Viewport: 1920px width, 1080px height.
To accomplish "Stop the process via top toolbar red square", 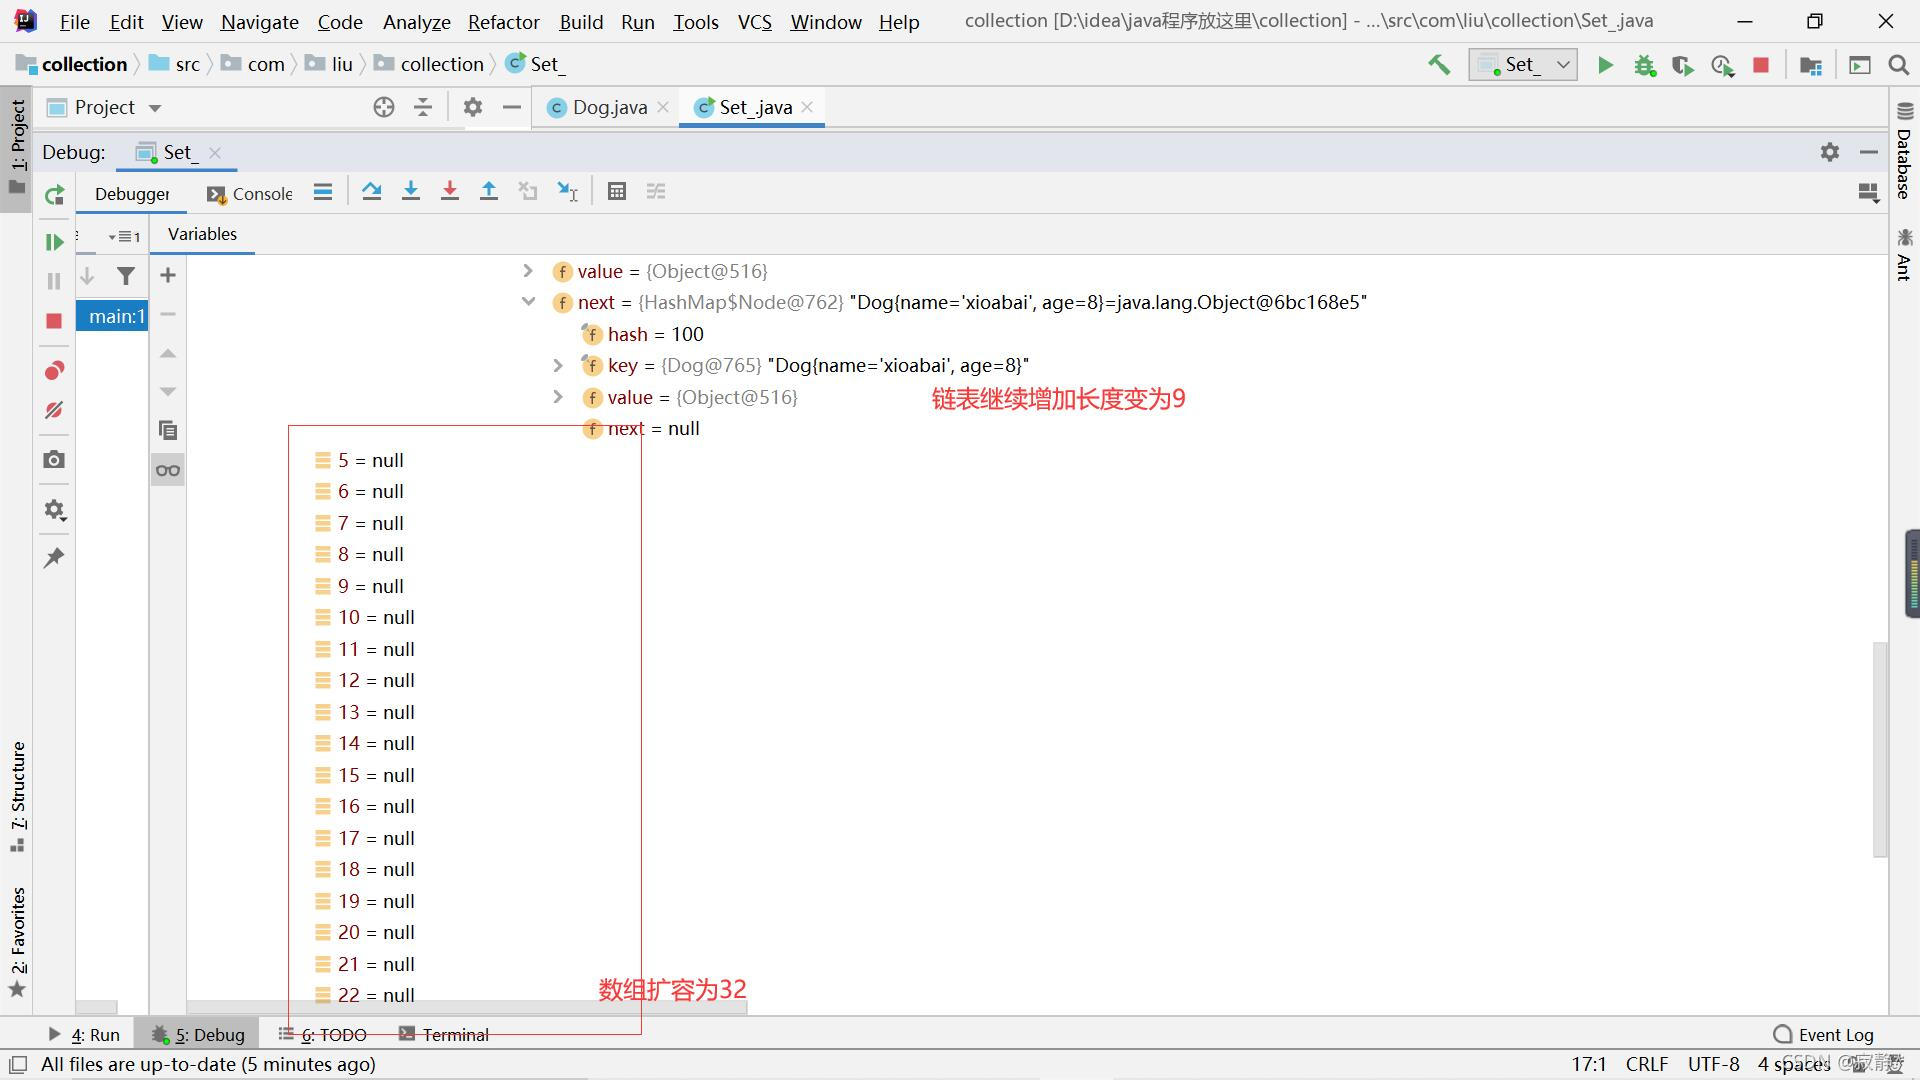I will 1761,65.
